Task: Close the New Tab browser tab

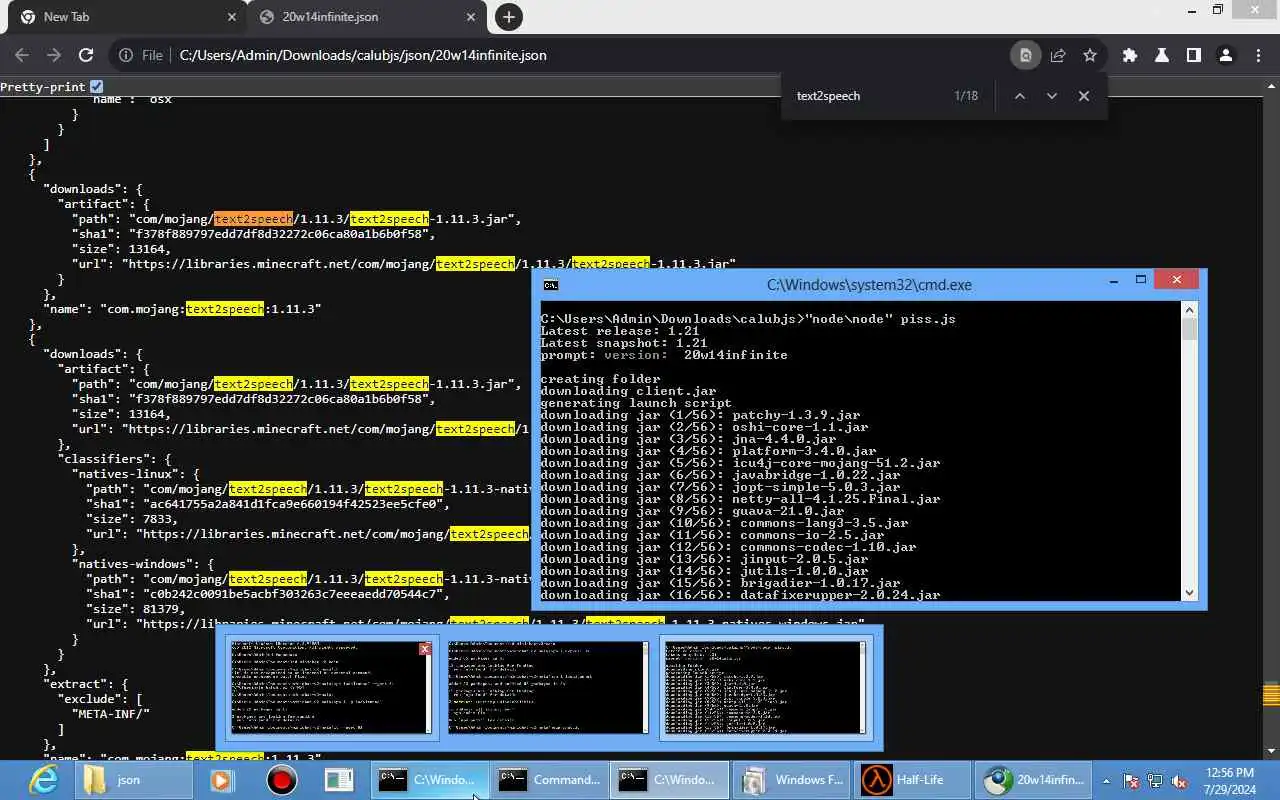Action: coord(232,17)
